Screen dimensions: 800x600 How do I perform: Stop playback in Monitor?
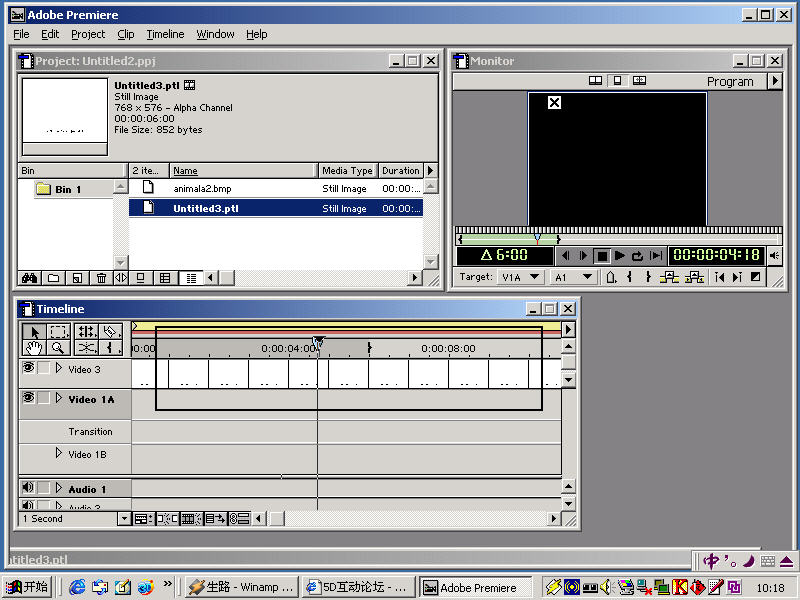[x=602, y=256]
